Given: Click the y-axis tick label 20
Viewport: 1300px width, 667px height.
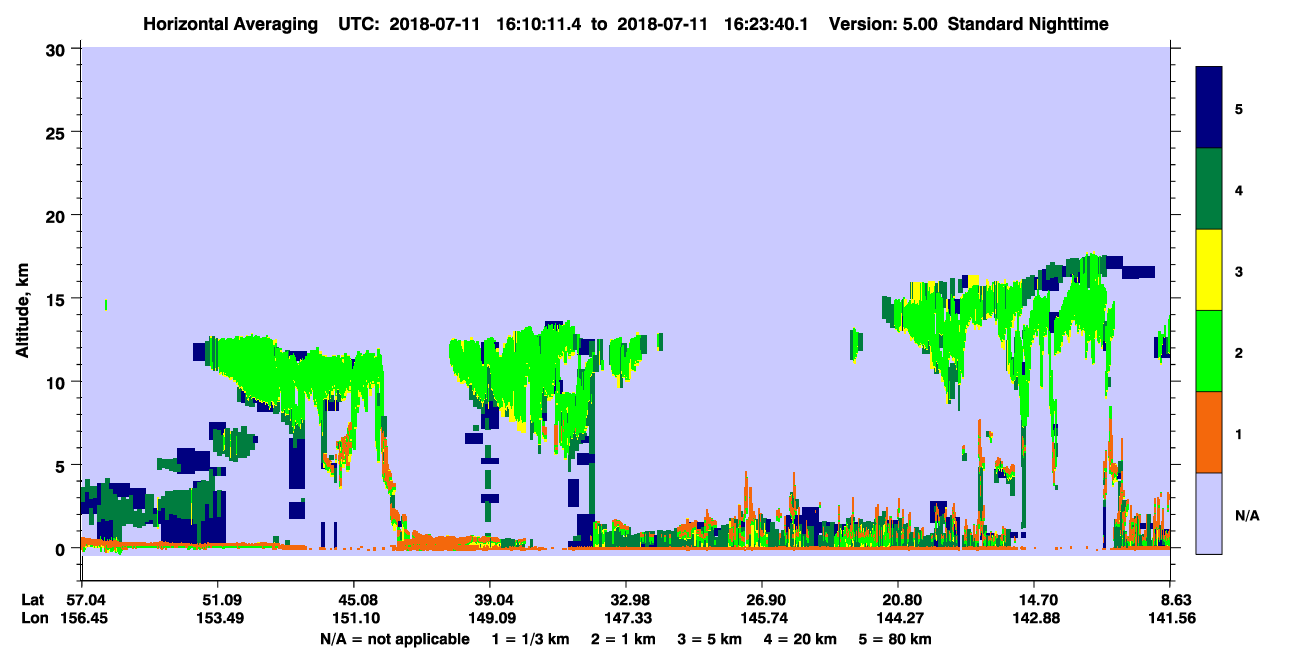Looking at the screenshot, I should [57, 215].
